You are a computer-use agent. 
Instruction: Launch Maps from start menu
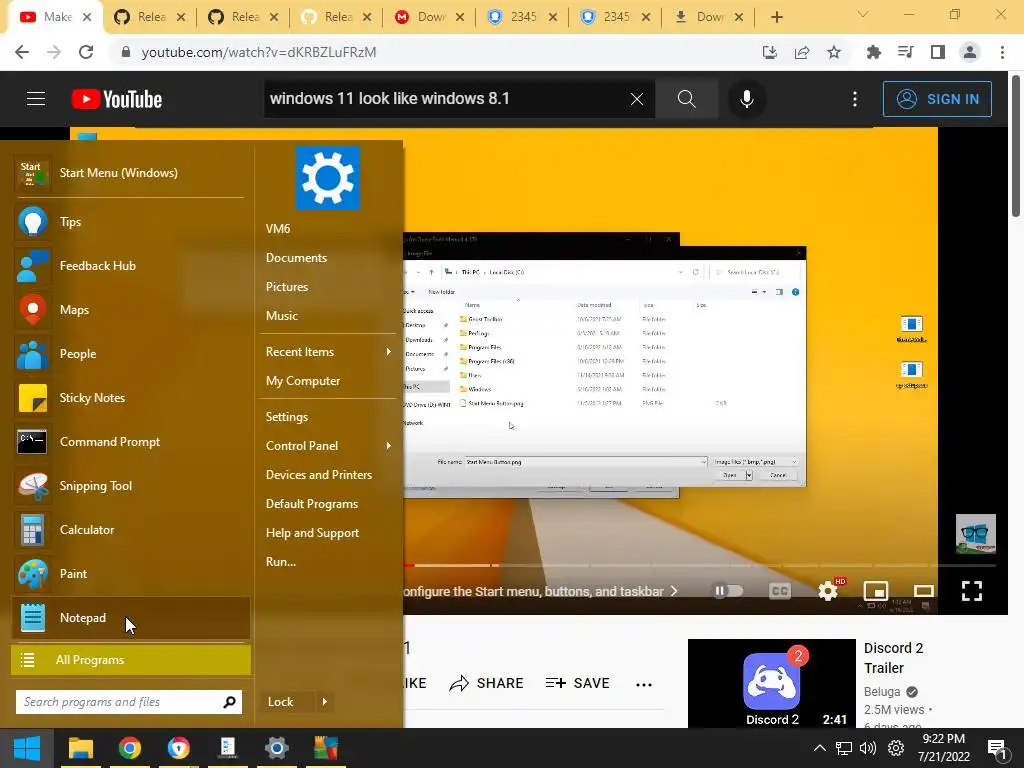tap(130, 310)
